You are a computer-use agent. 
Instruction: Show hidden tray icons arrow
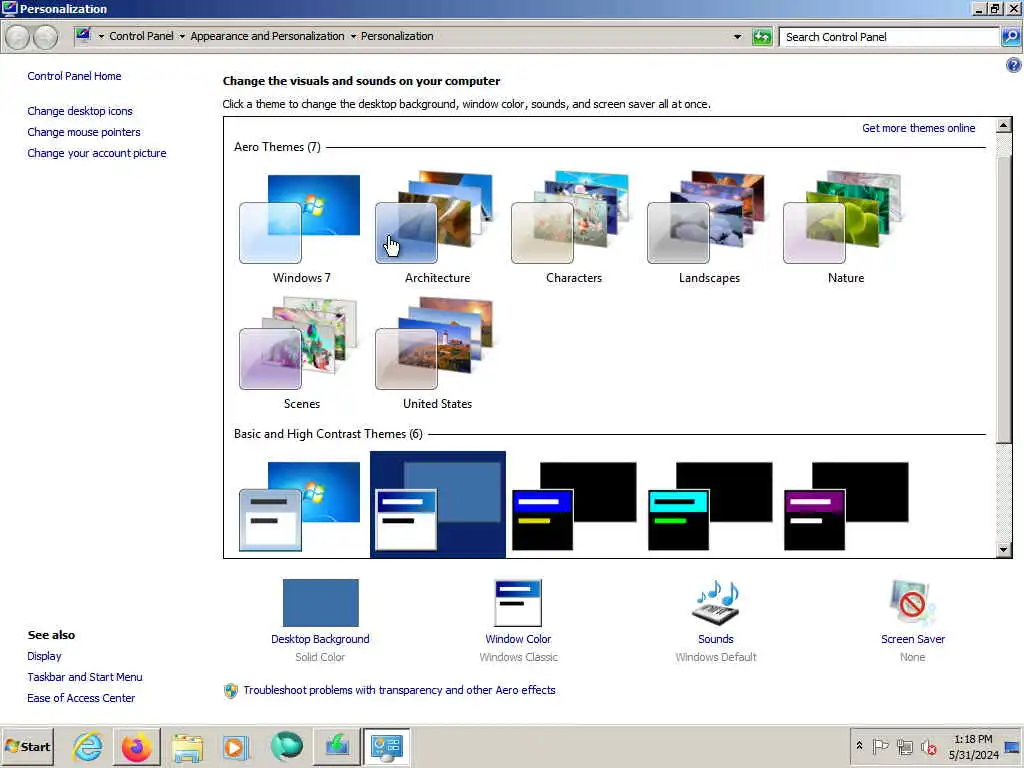tap(859, 746)
